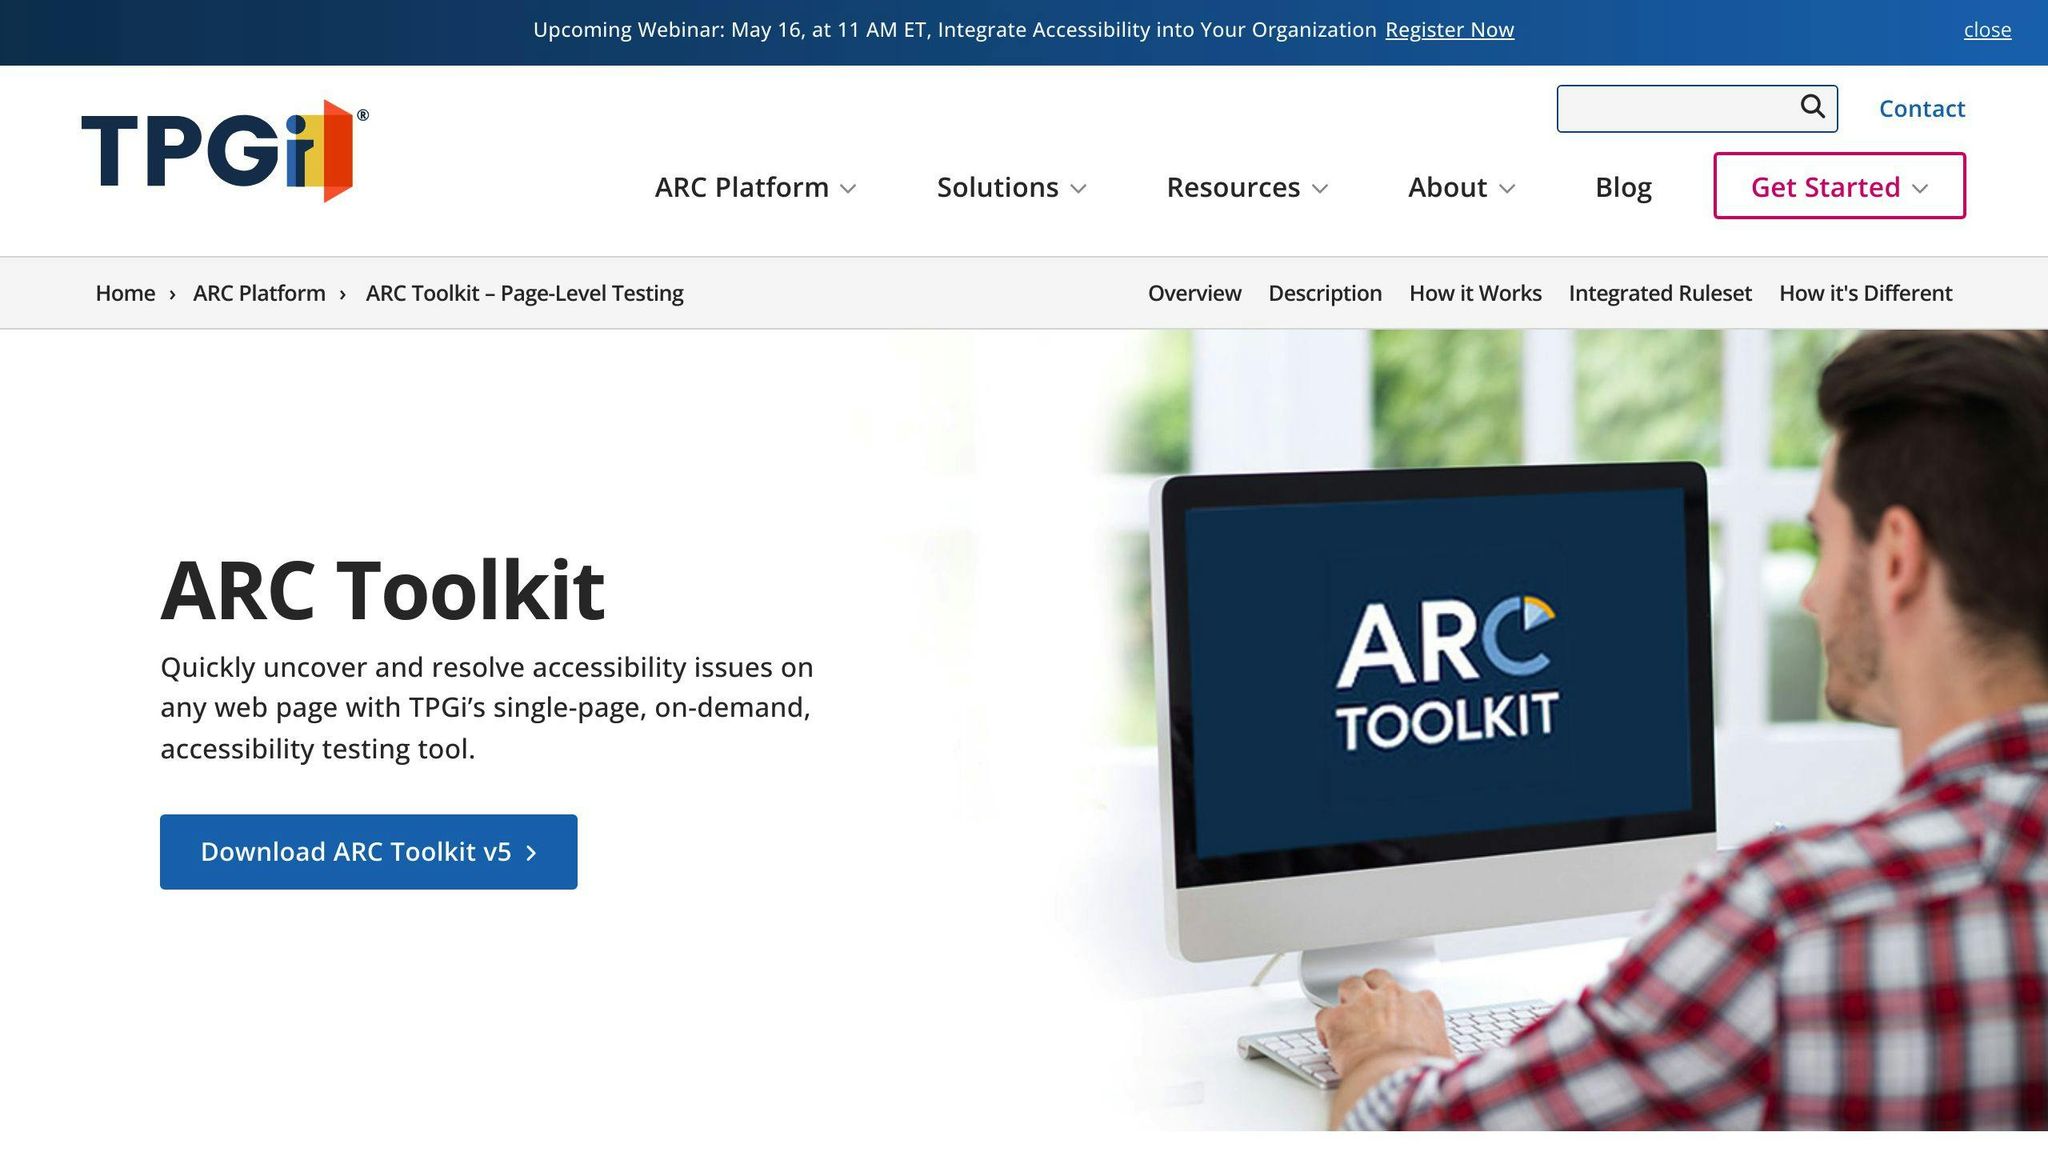Expand the ARC Platform menu
This screenshot has height=1152, width=2048.
pos(756,187)
